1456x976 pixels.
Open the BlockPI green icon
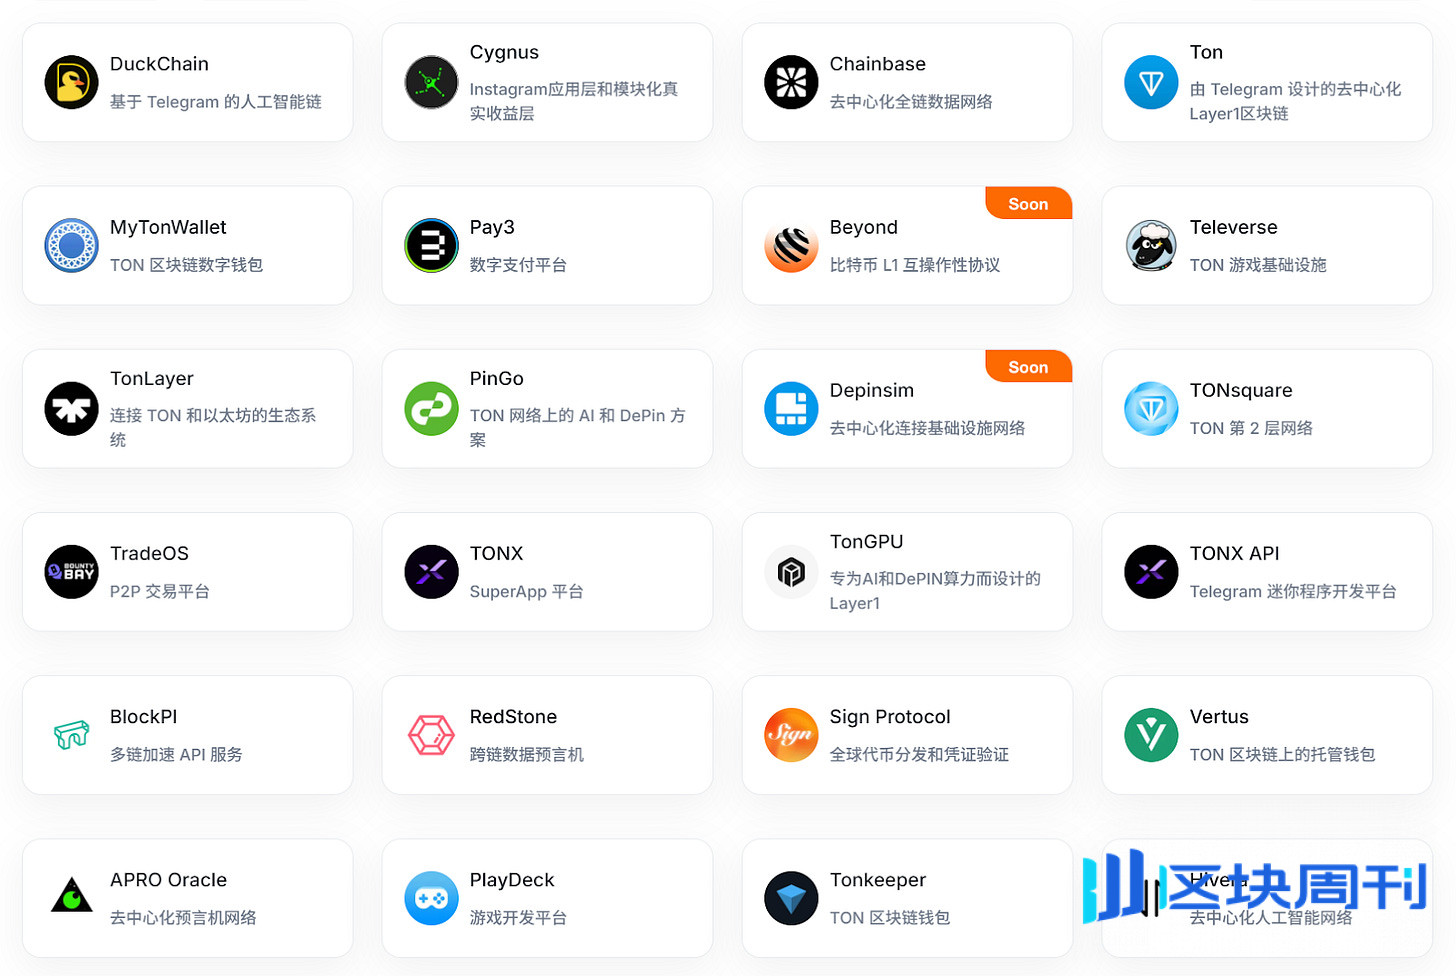(x=71, y=735)
